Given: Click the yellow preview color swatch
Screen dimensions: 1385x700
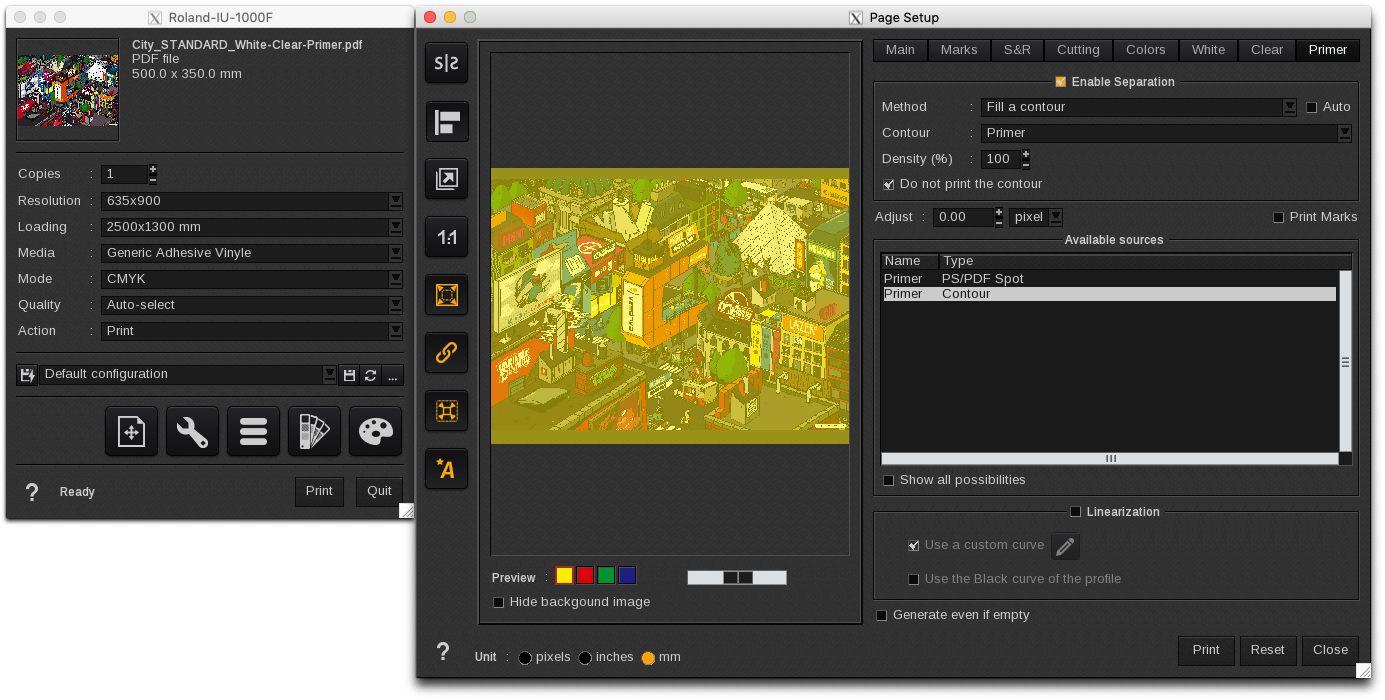Looking at the screenshot, I should click(x=563, y=575).
